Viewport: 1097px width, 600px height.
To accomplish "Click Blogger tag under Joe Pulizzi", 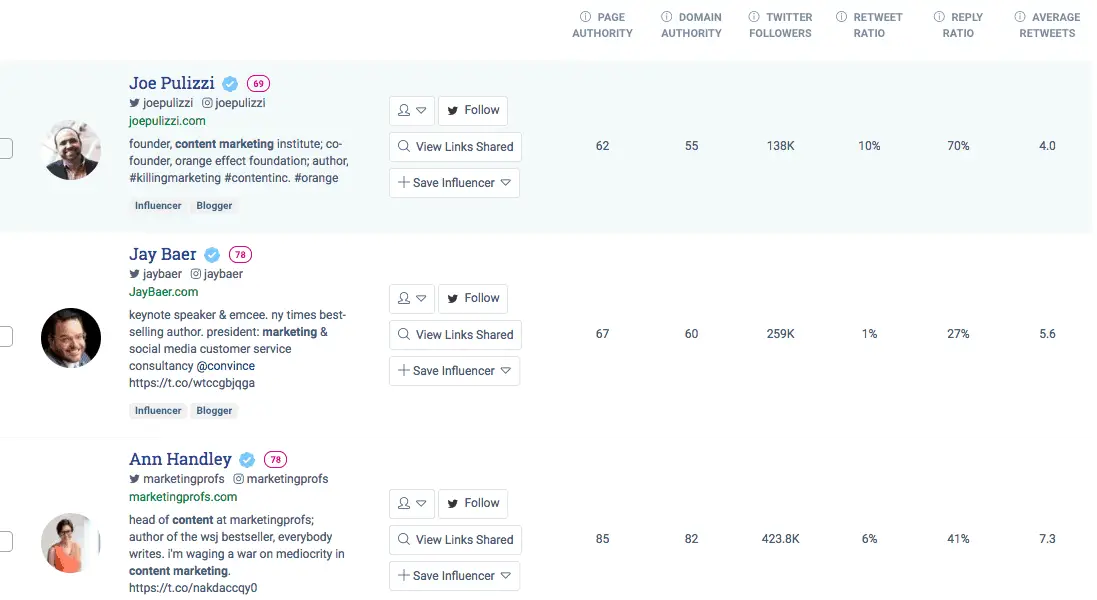I will (214, 206).
